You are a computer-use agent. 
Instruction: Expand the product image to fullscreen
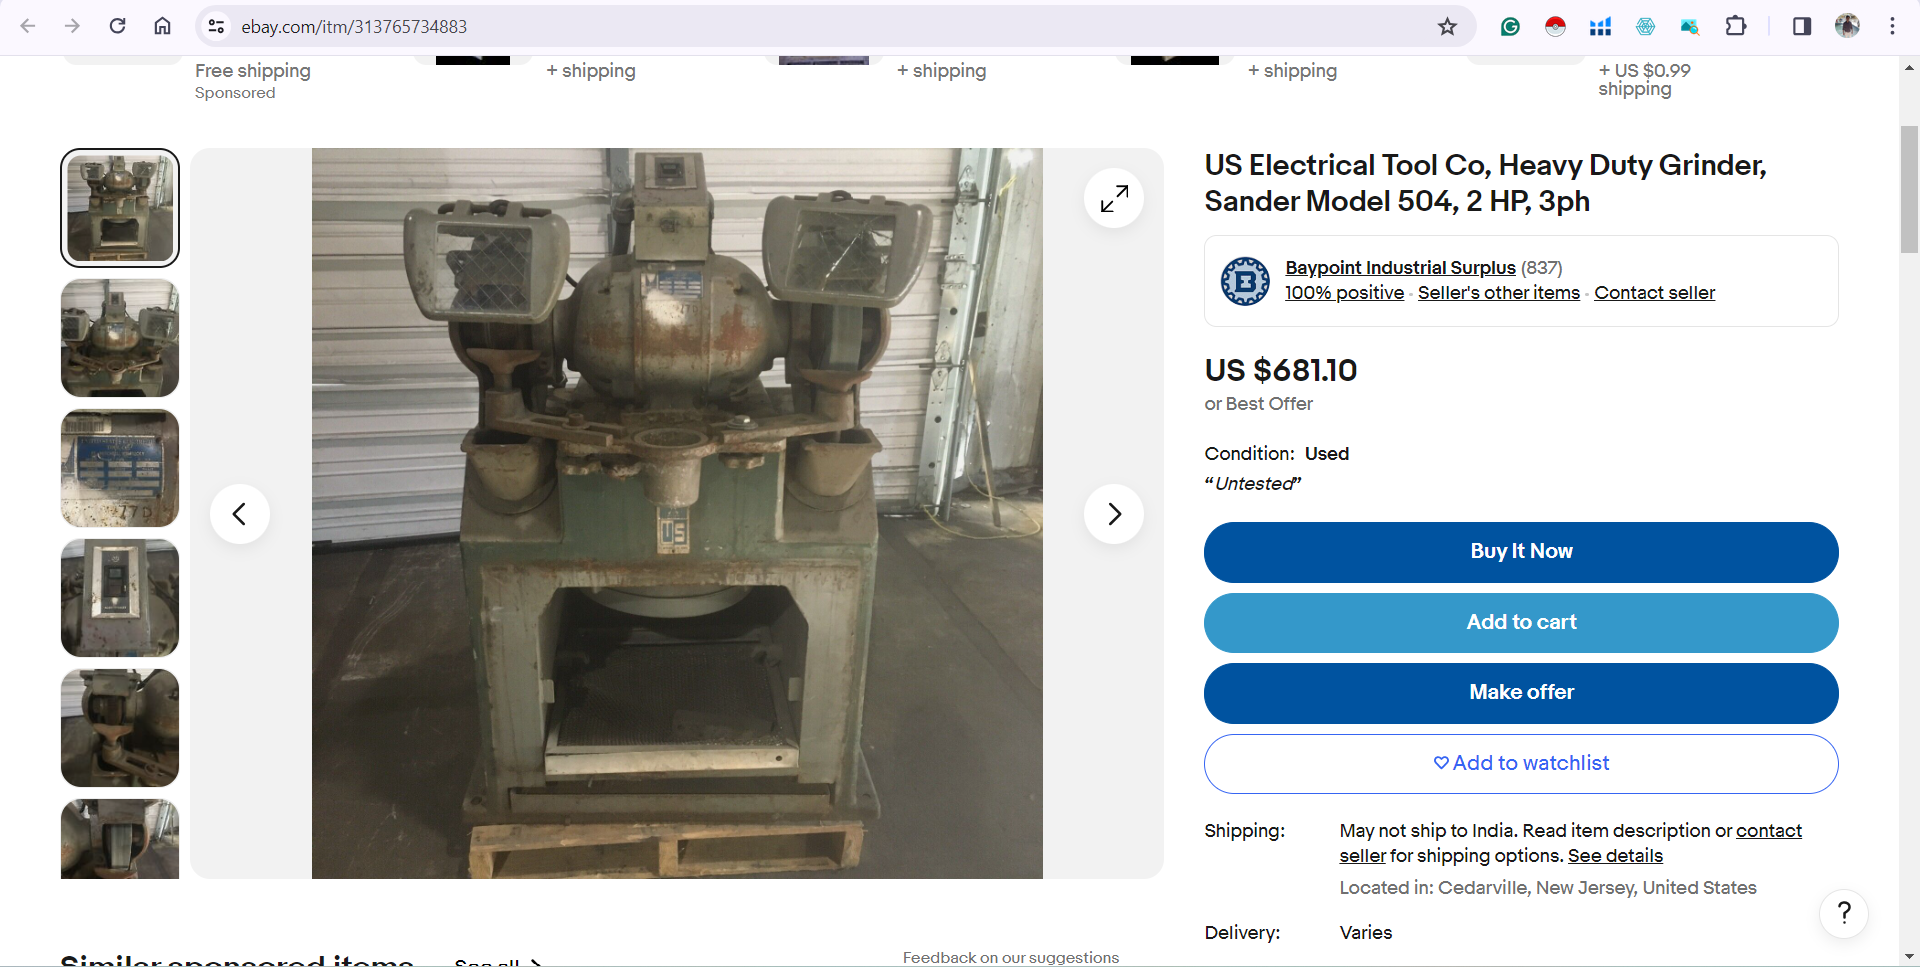point(1114,198)
